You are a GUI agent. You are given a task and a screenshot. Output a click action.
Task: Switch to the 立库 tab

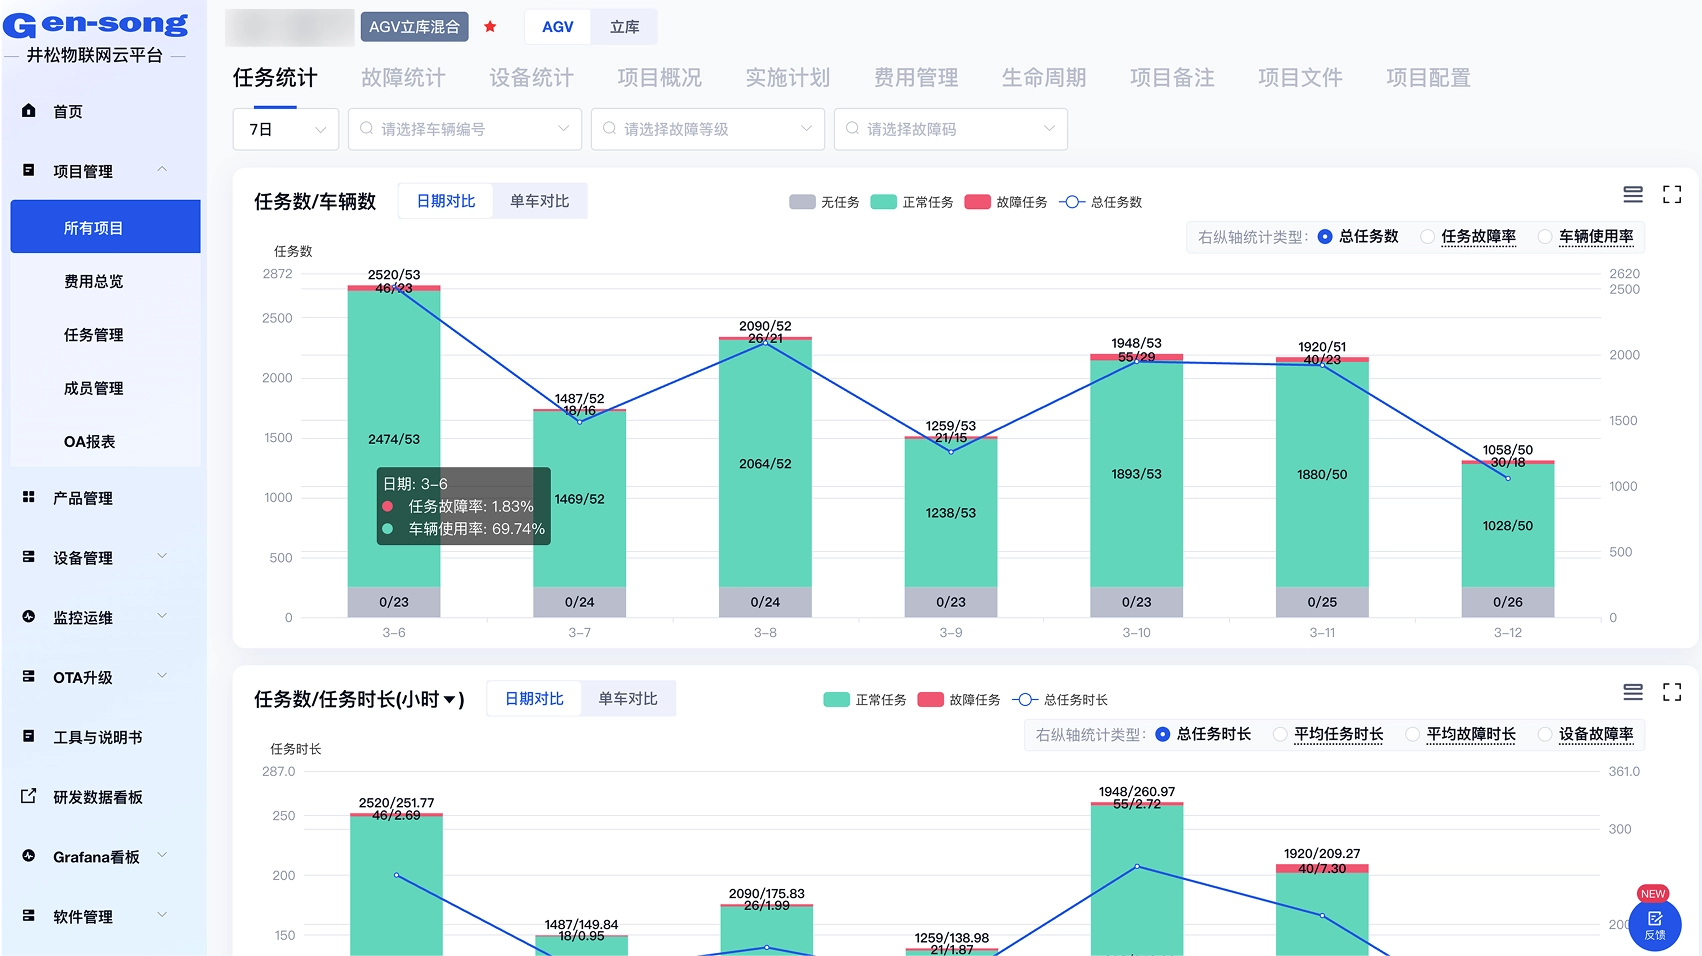tap(624, 27)
